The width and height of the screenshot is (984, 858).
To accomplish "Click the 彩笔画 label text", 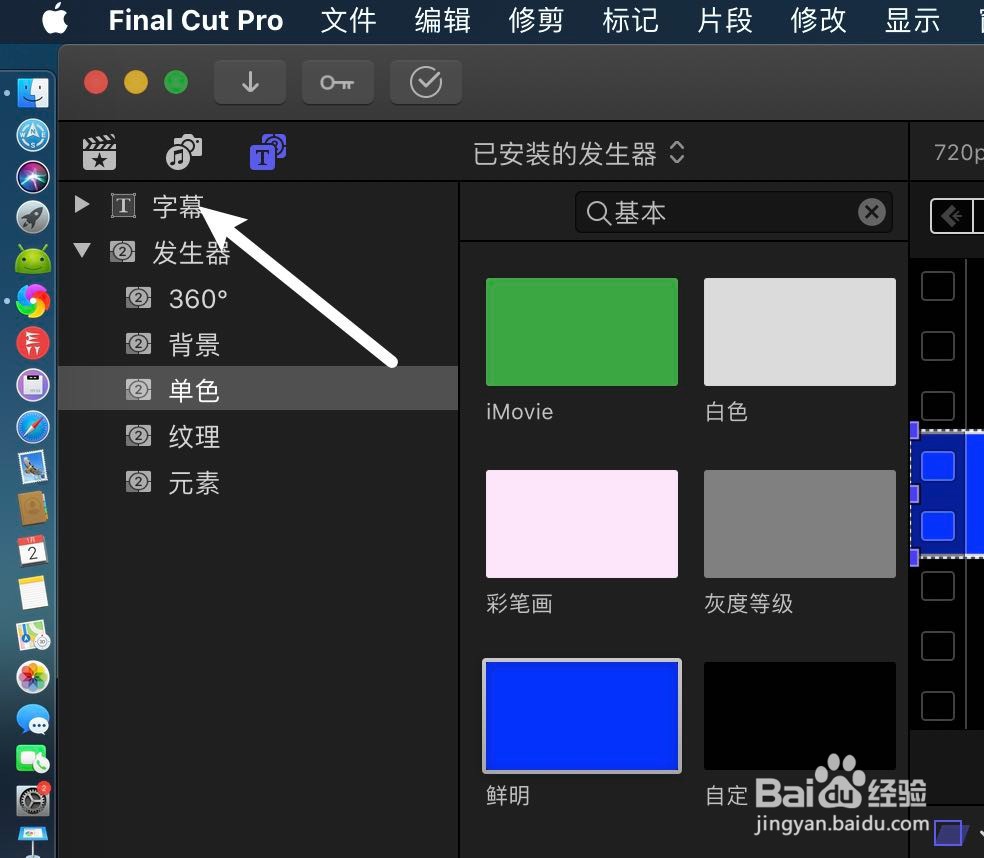I will coord(520,604).
